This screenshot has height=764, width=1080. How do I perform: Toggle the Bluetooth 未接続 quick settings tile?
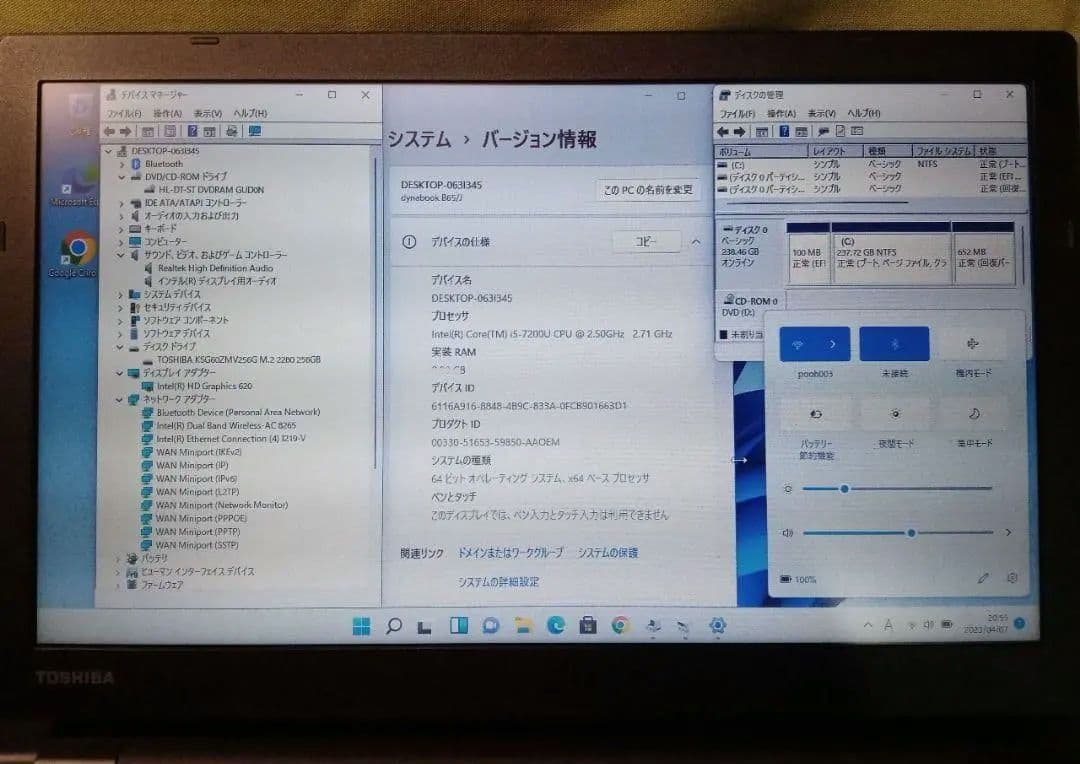pyautogui.click(x=895, y=343)
